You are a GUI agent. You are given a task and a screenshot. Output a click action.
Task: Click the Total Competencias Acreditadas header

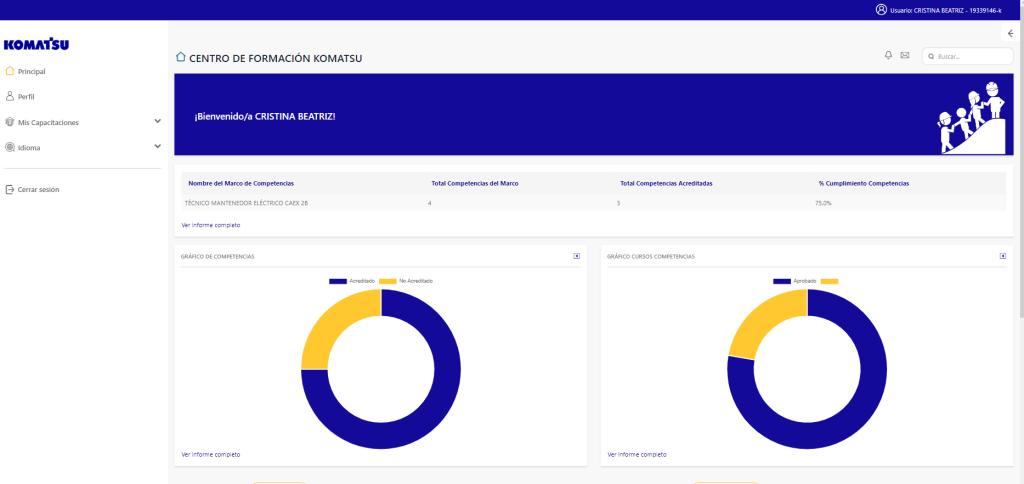tap(666, 184)
